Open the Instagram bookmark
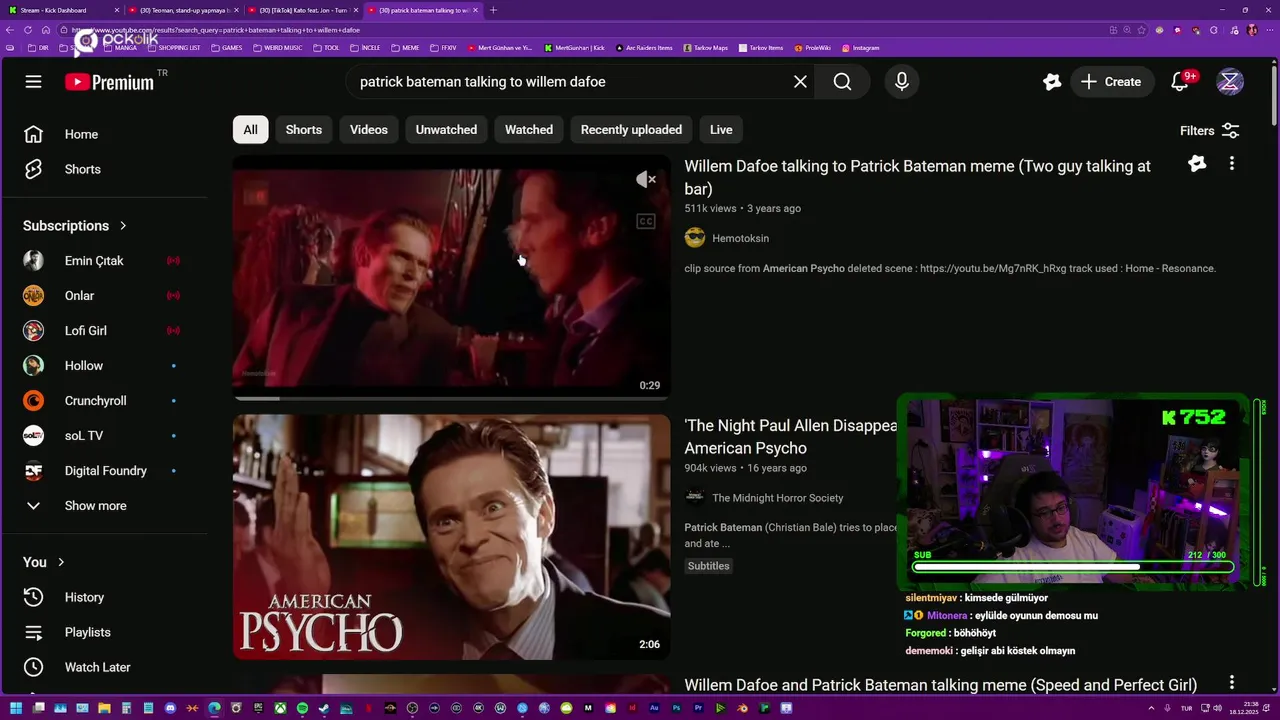The image size is (1280, 720). click(x=861, y=48)
